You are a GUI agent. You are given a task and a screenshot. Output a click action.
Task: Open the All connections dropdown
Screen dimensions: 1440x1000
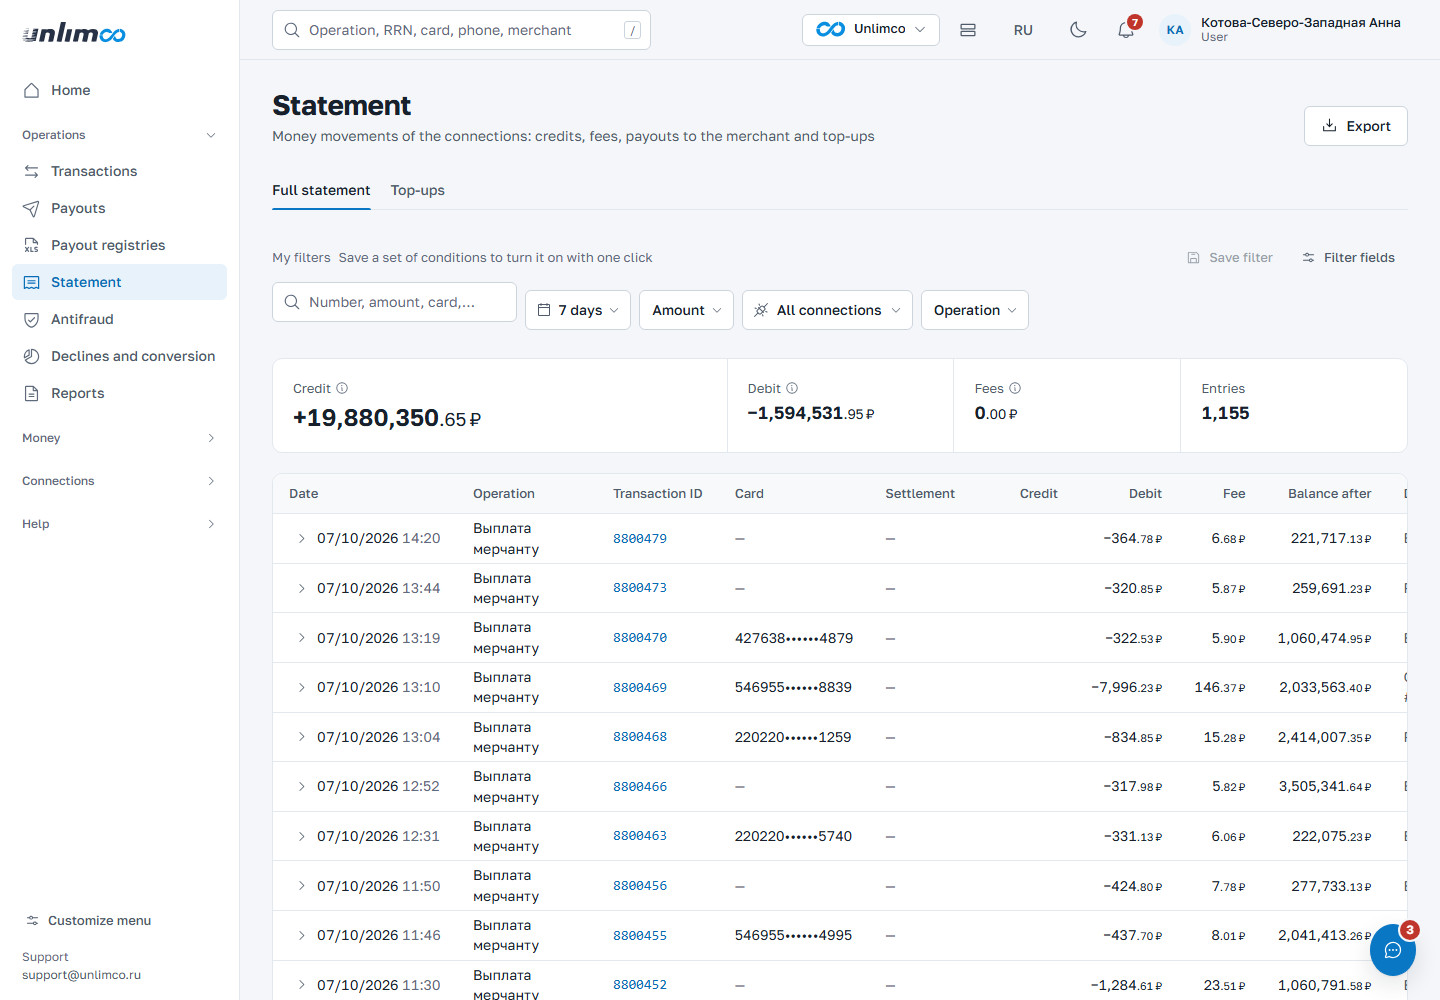[x=827, y=310]
